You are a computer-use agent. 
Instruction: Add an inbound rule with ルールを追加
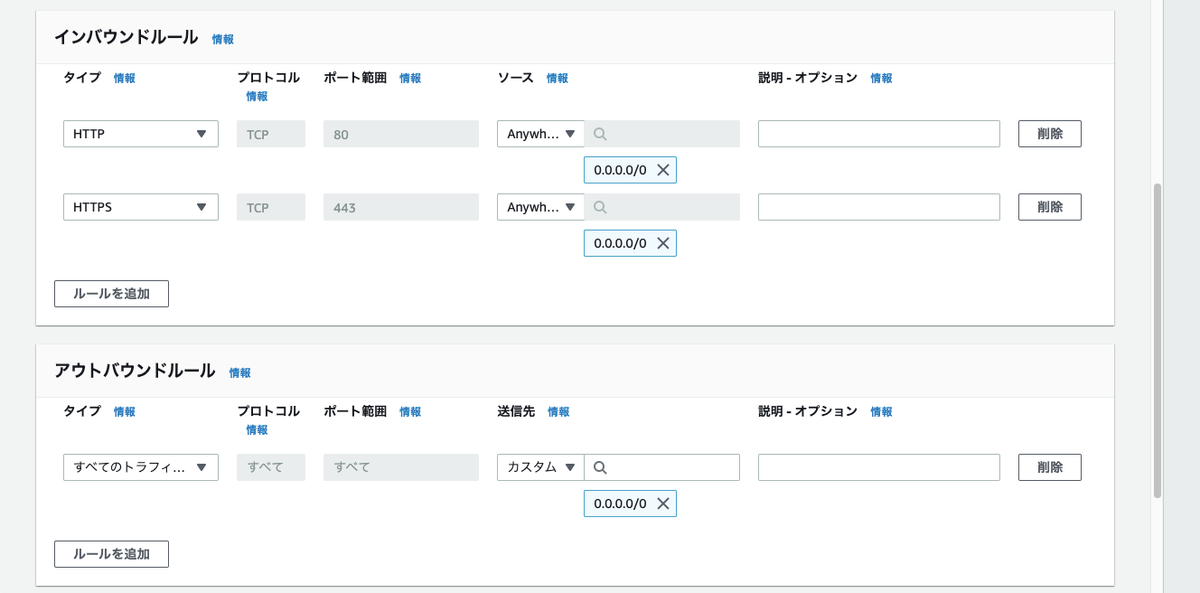(111, 294)
